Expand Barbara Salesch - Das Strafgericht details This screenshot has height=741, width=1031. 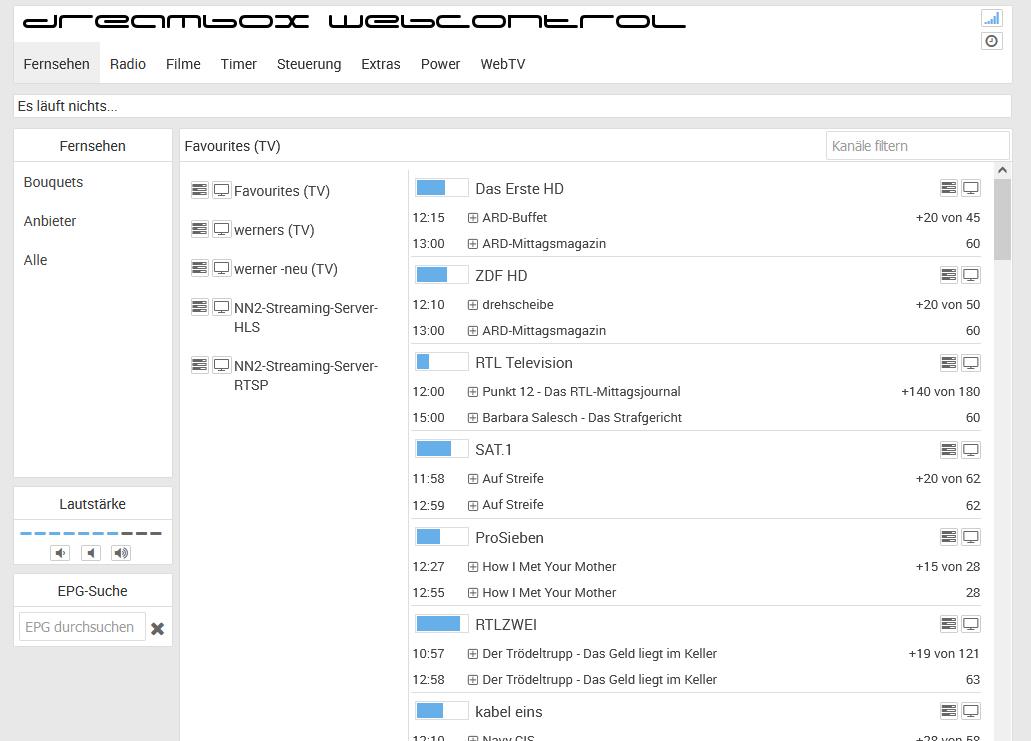[473, 418]
